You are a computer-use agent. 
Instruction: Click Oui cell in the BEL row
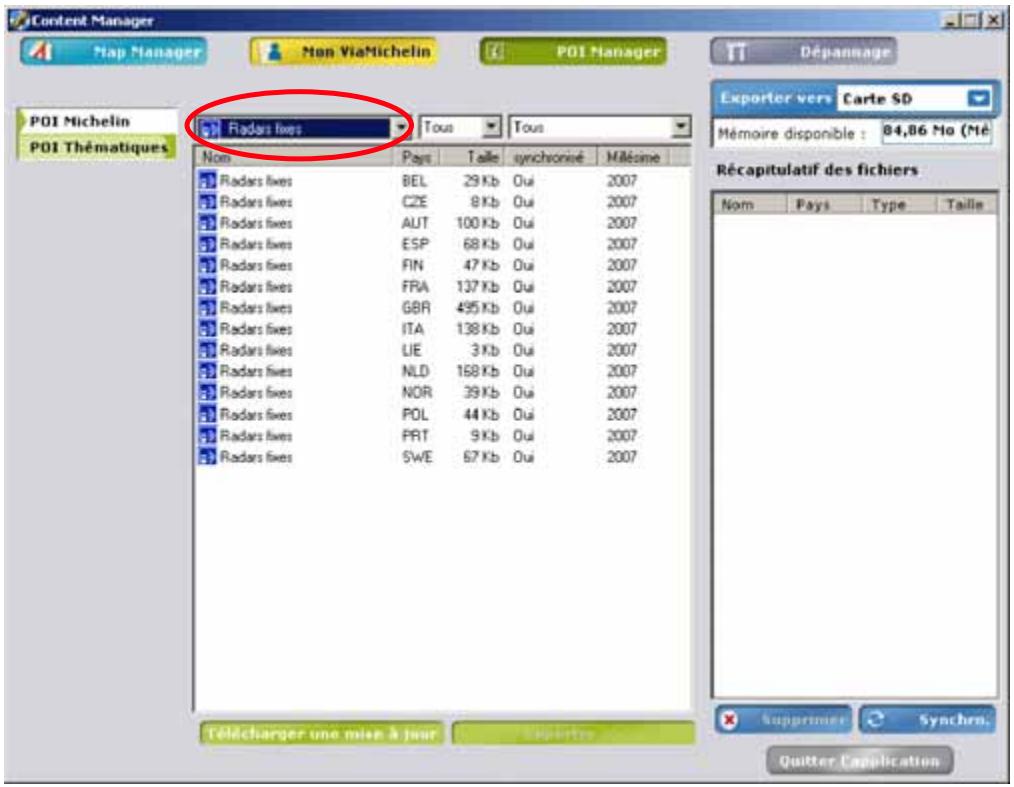tap(523, 180)
